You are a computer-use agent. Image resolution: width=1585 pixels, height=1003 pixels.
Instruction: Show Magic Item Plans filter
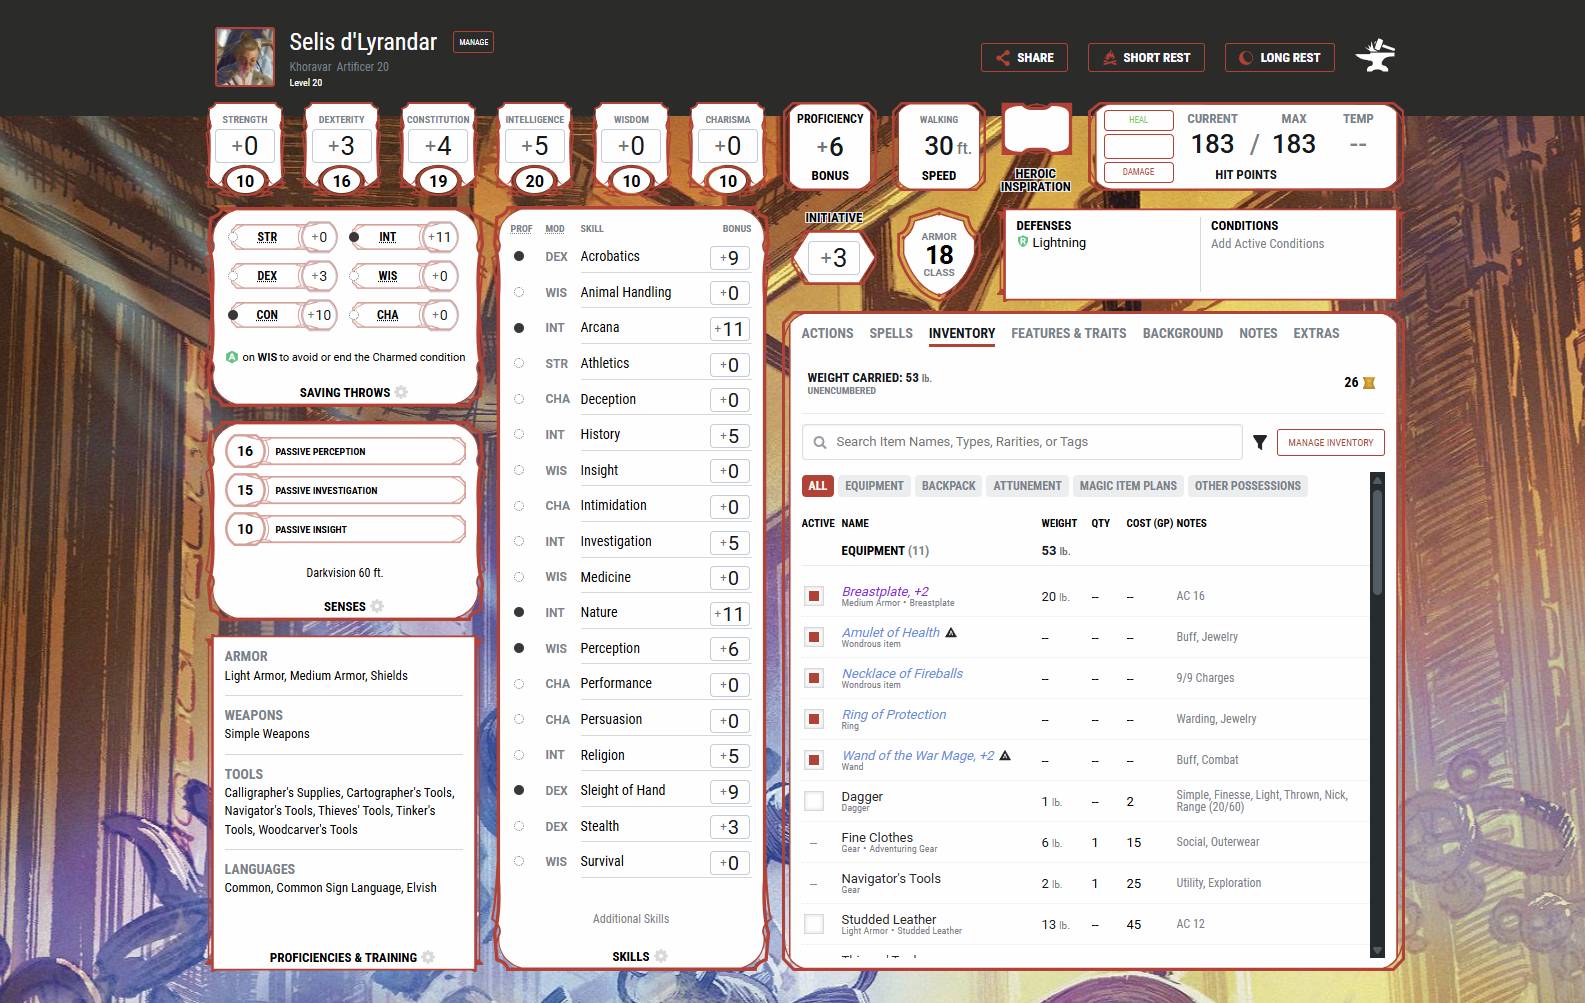1128,486
